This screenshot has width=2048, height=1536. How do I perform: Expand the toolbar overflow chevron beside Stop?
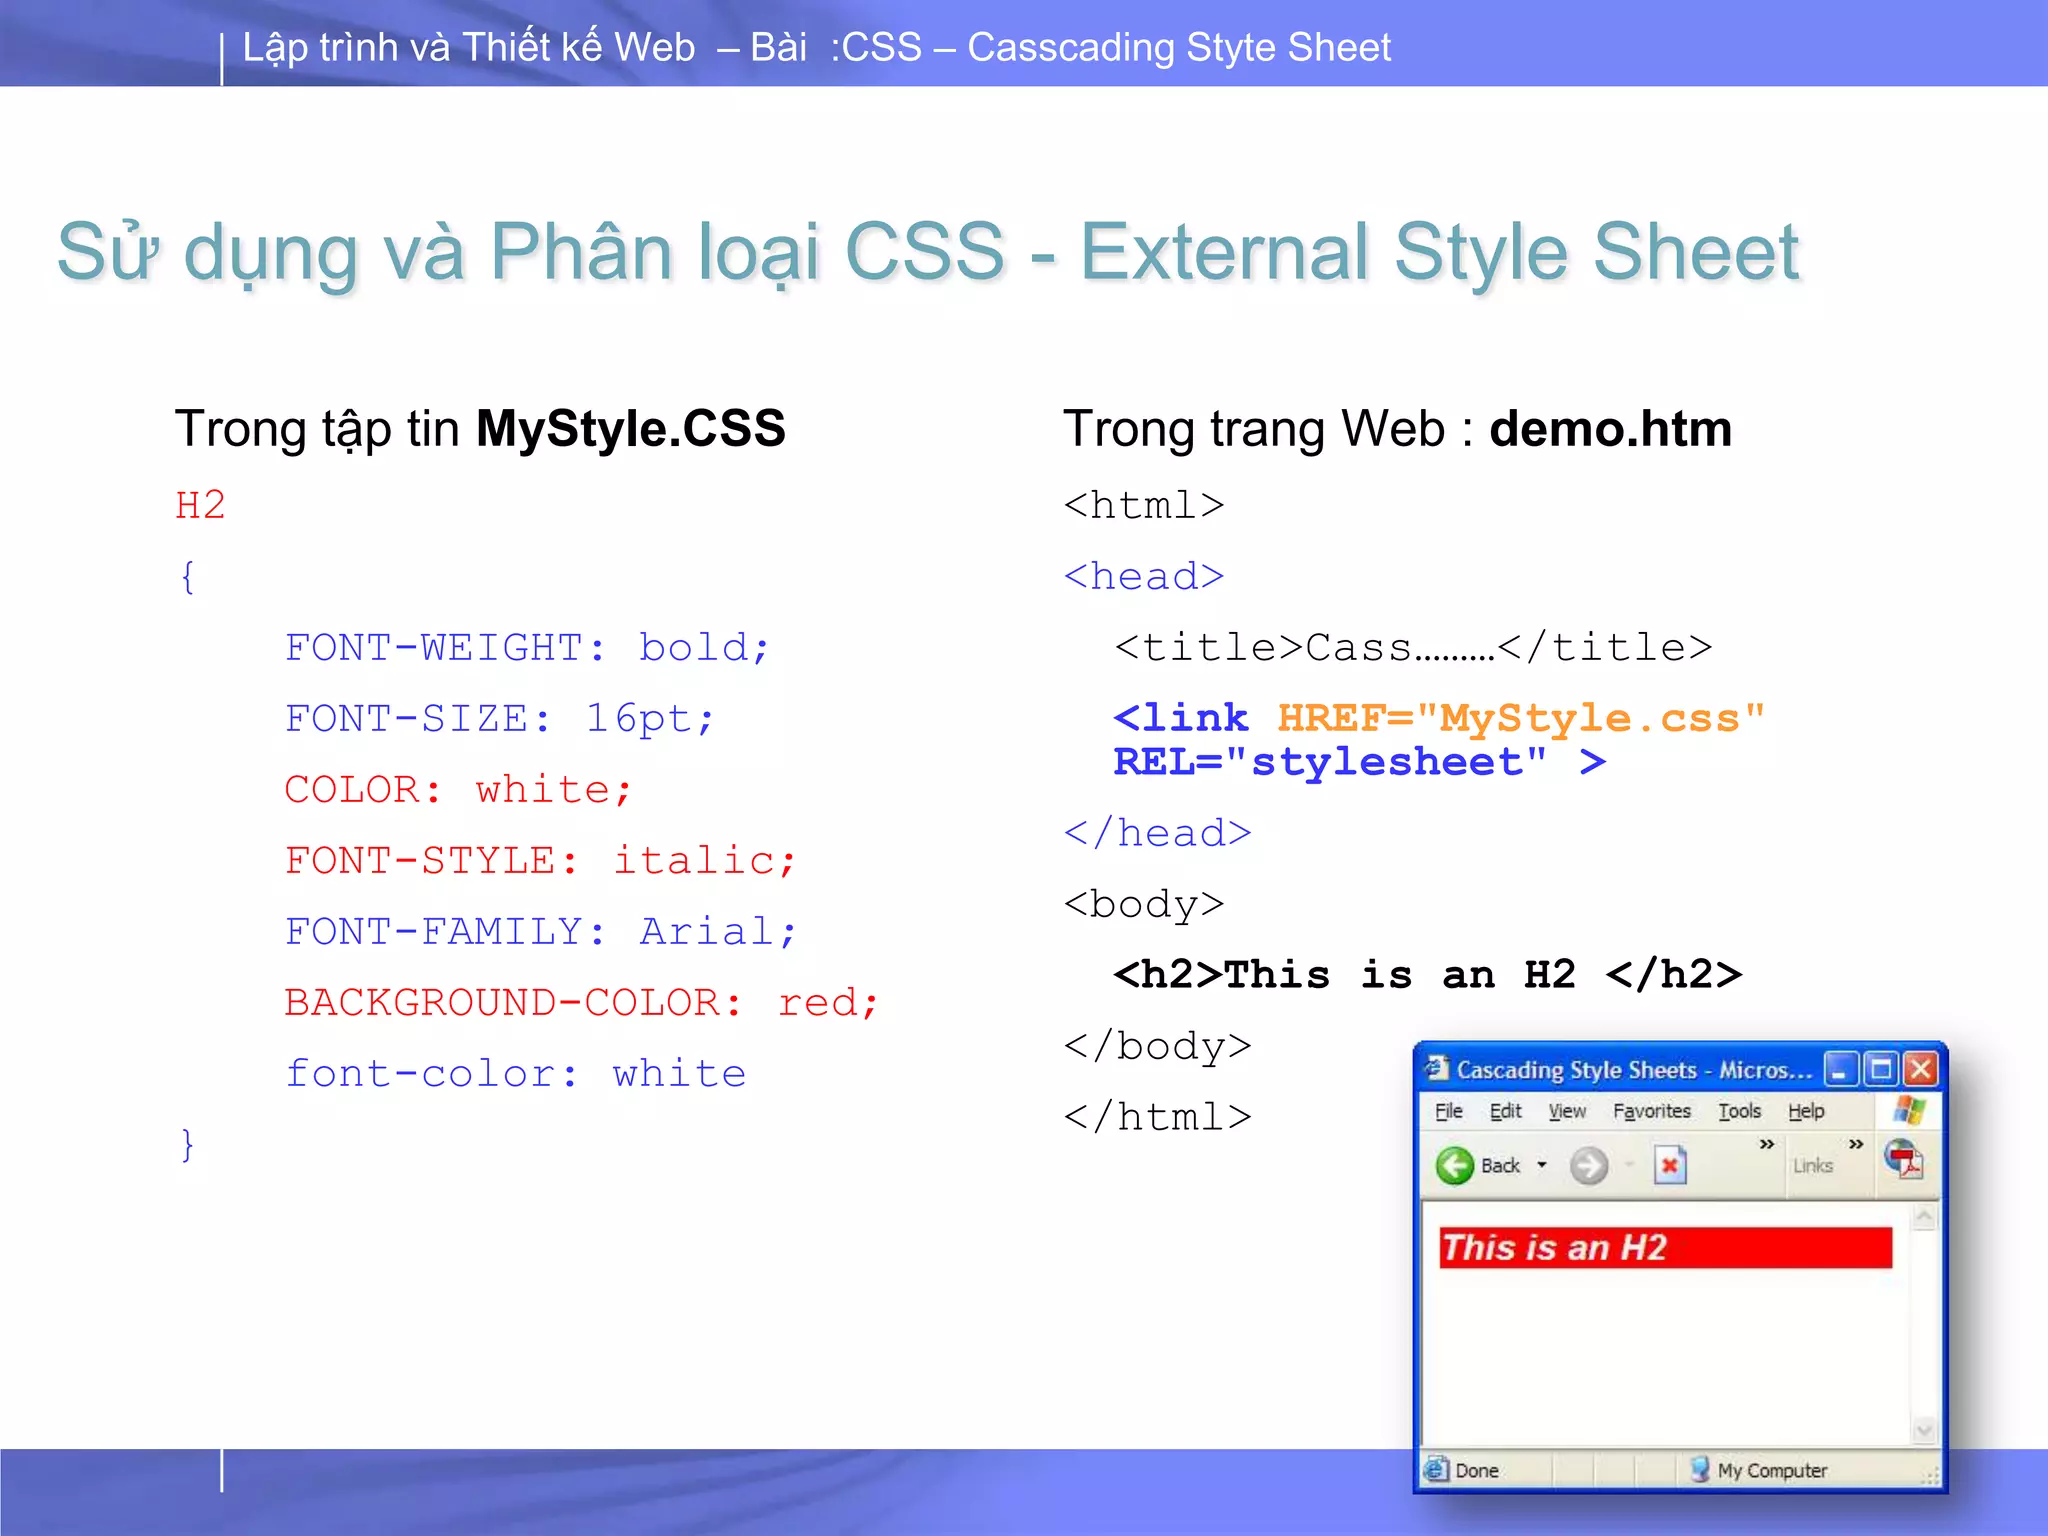point(1767,1143)
